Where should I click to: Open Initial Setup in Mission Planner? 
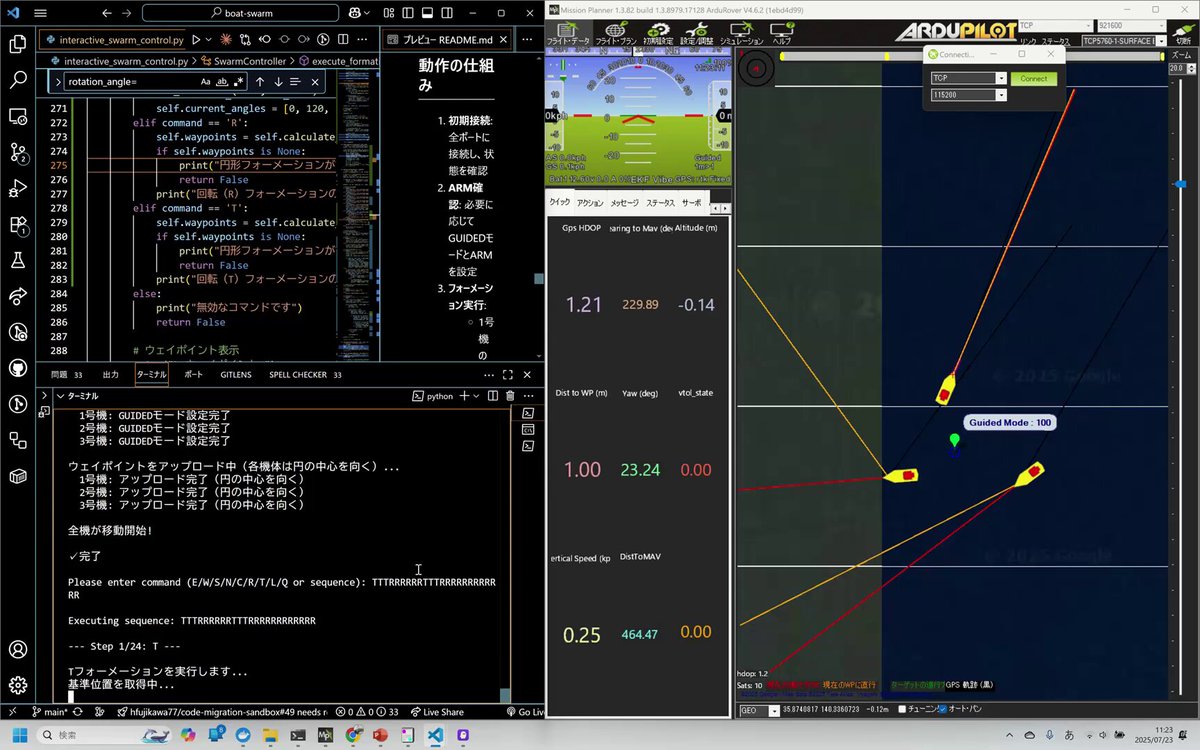coord(657,34)
